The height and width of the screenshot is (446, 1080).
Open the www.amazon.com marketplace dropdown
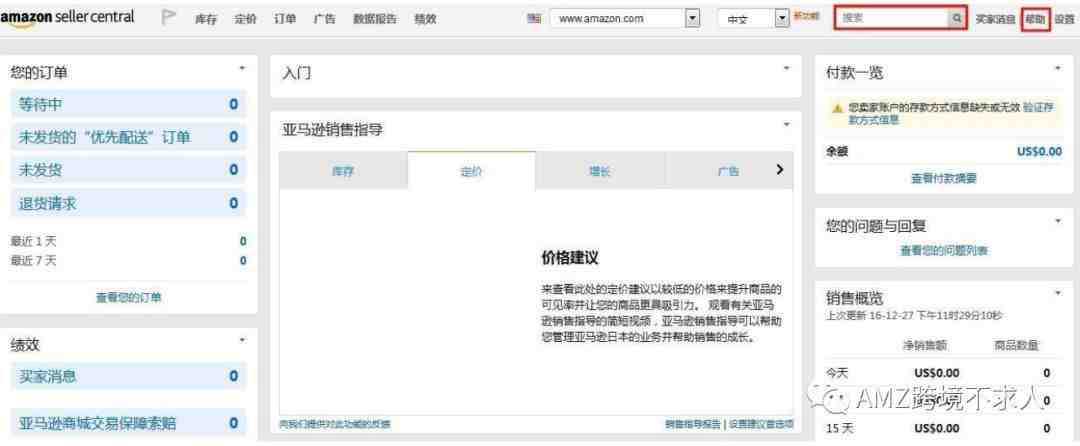625,19
